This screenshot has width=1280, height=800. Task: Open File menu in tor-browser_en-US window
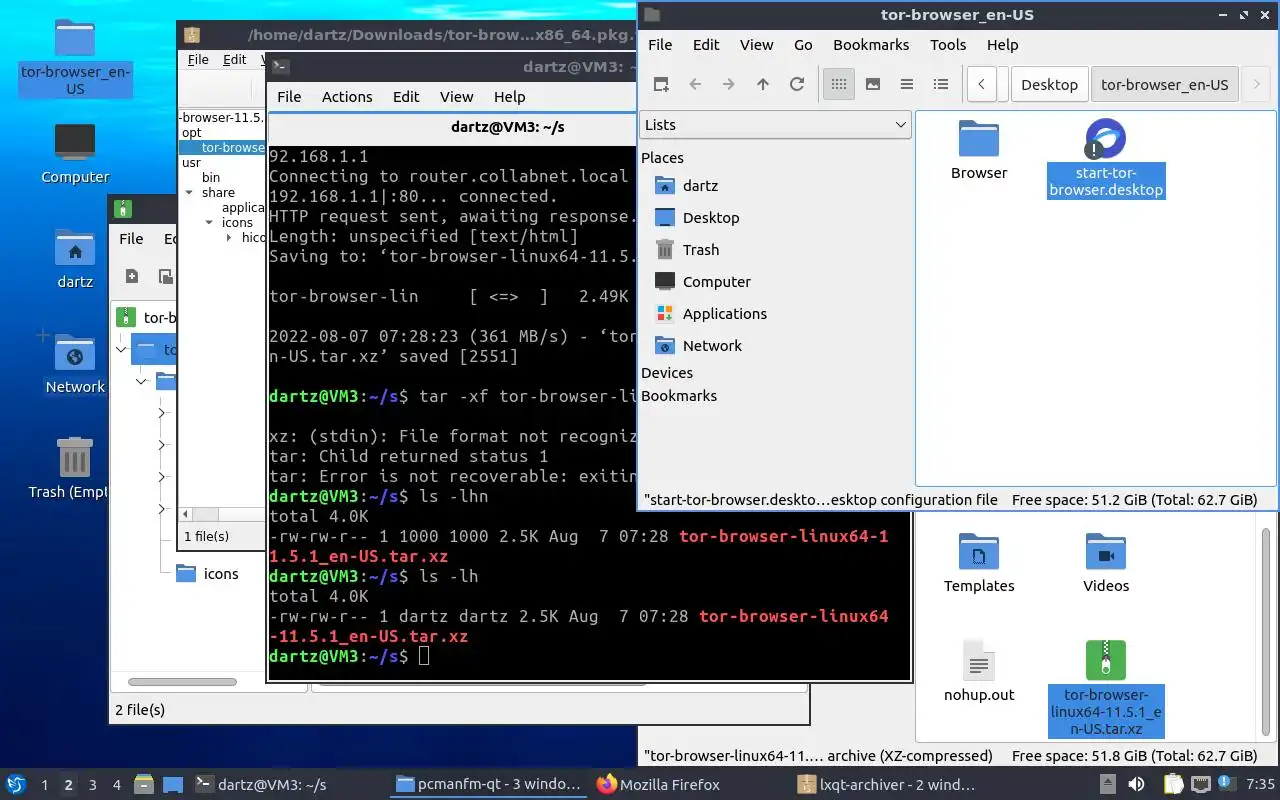pos(660,44)
